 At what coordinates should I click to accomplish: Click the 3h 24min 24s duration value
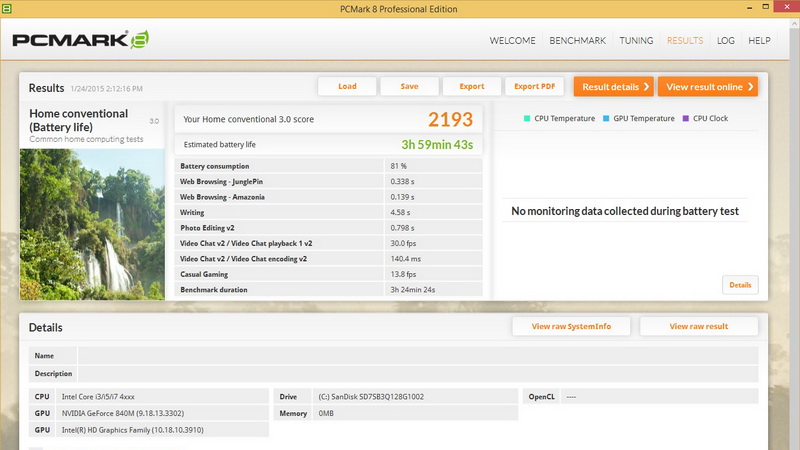413,289
